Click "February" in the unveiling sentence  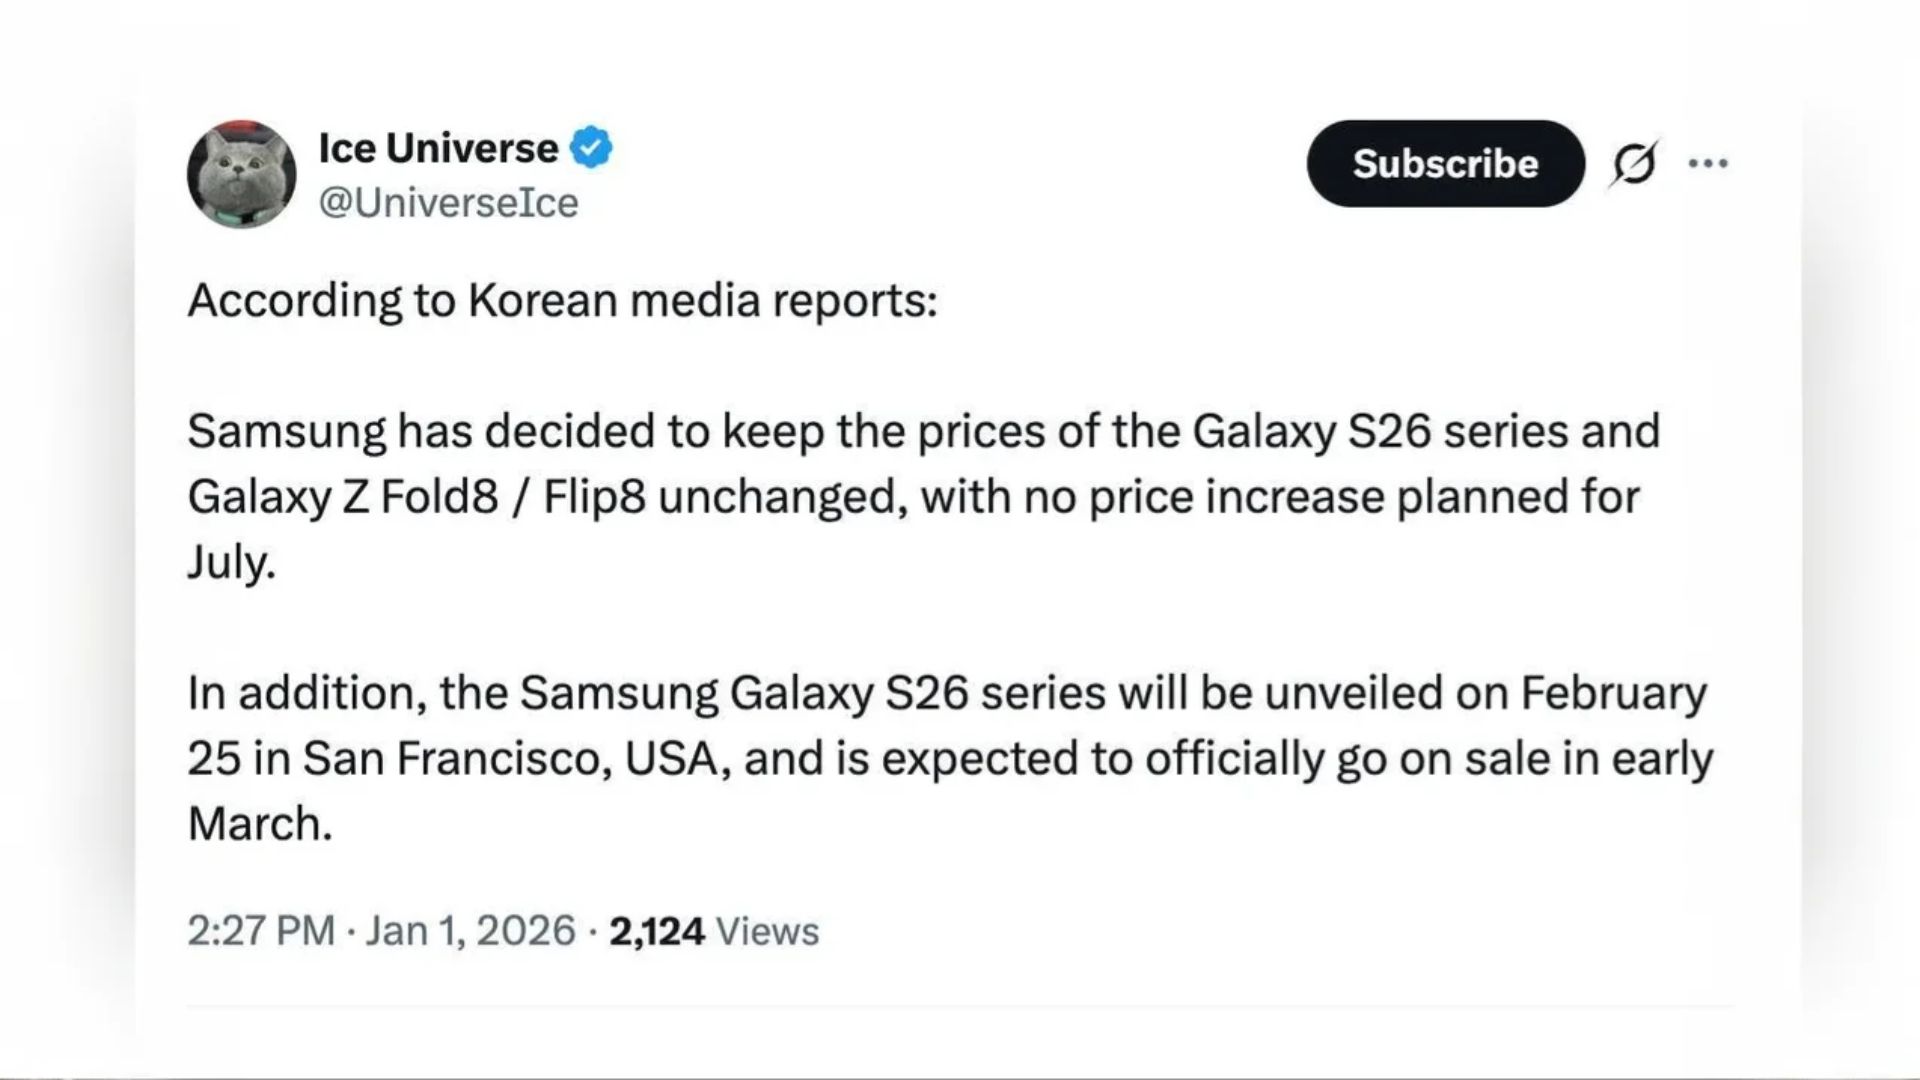point(1613,693)
